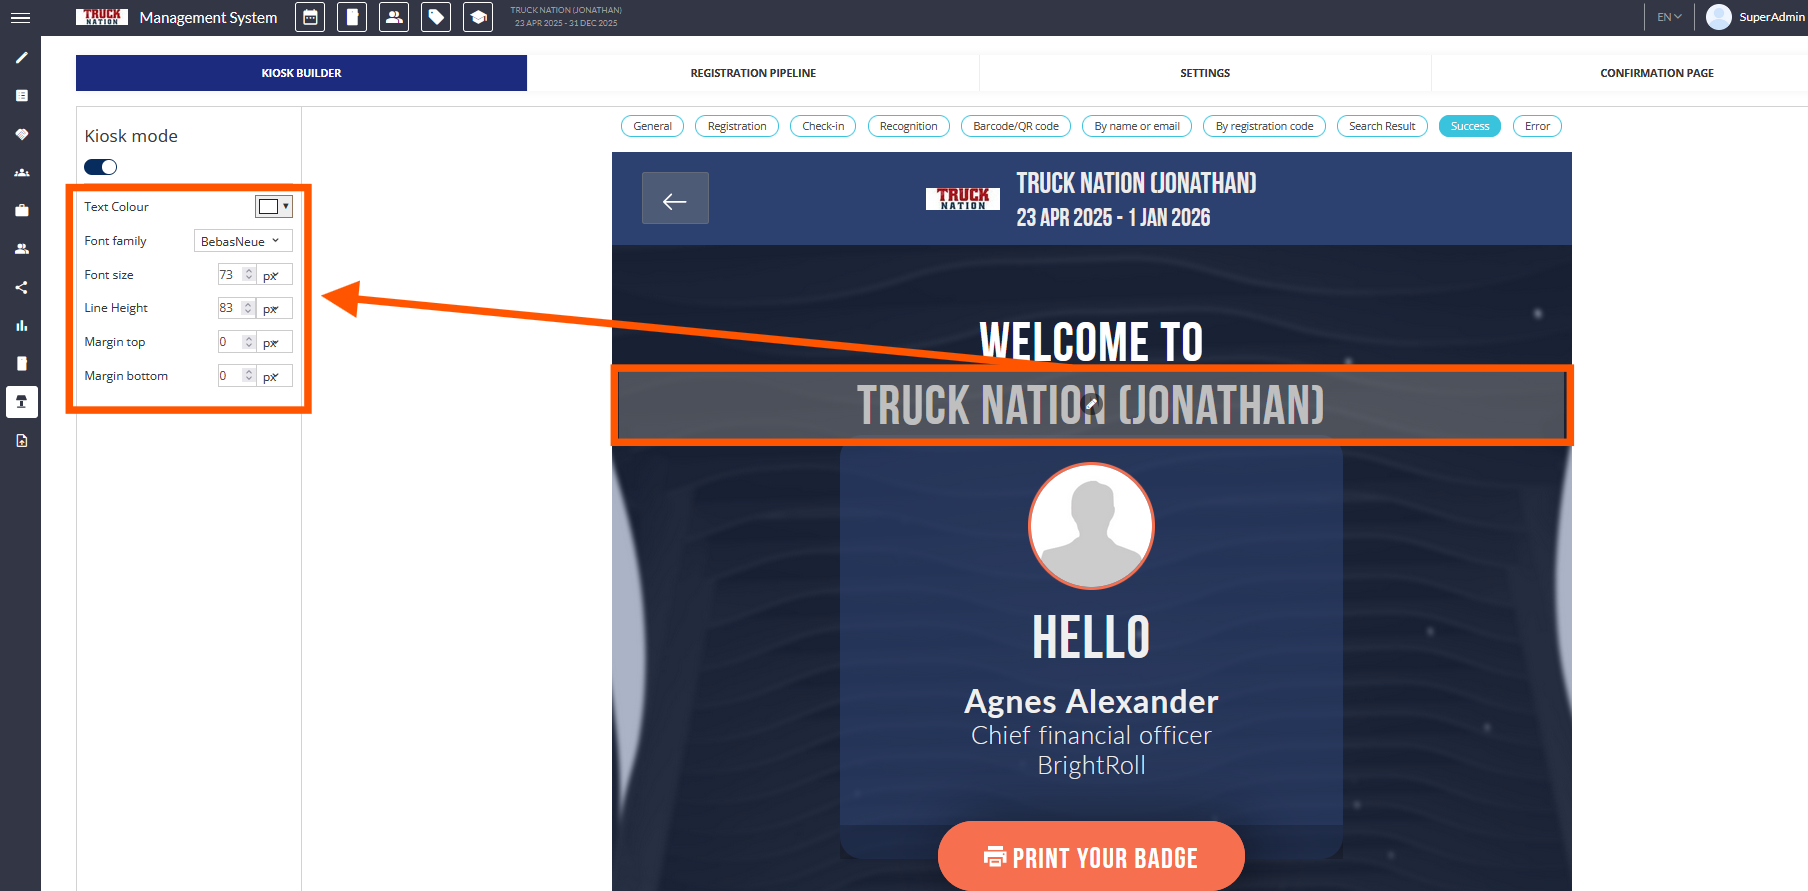Viewport: 1808px width, 891px height.
Task: Expand the EN language selector
Action: coord(1669,17)
